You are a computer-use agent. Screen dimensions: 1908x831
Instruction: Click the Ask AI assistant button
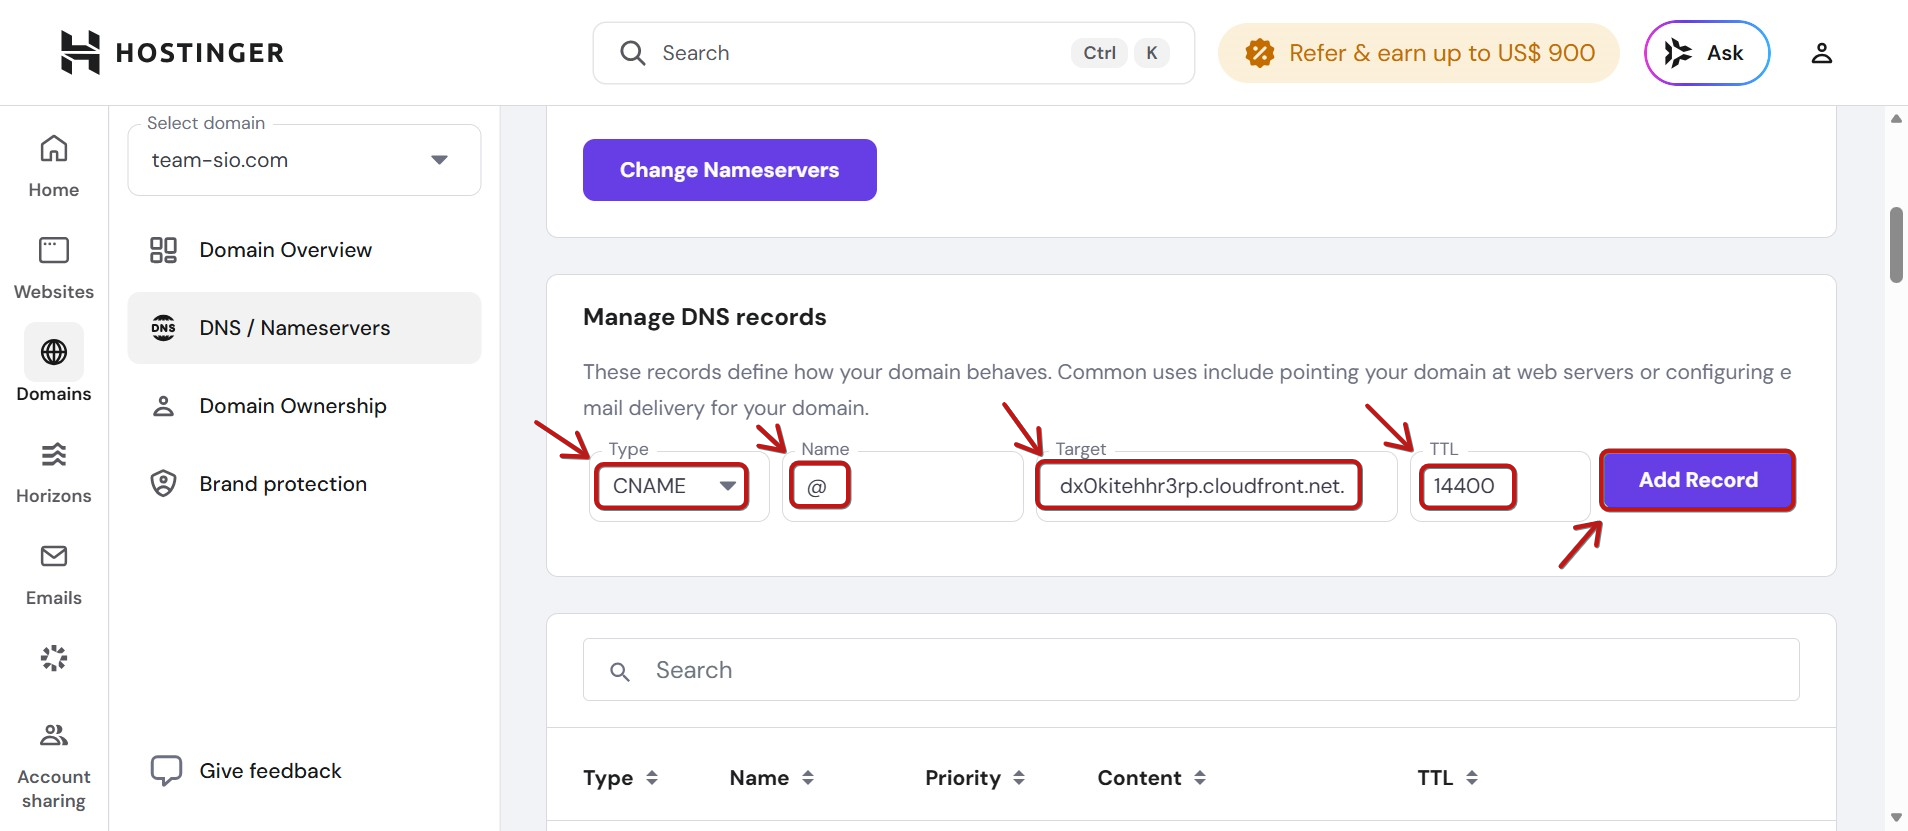(x=1707, y=53)
